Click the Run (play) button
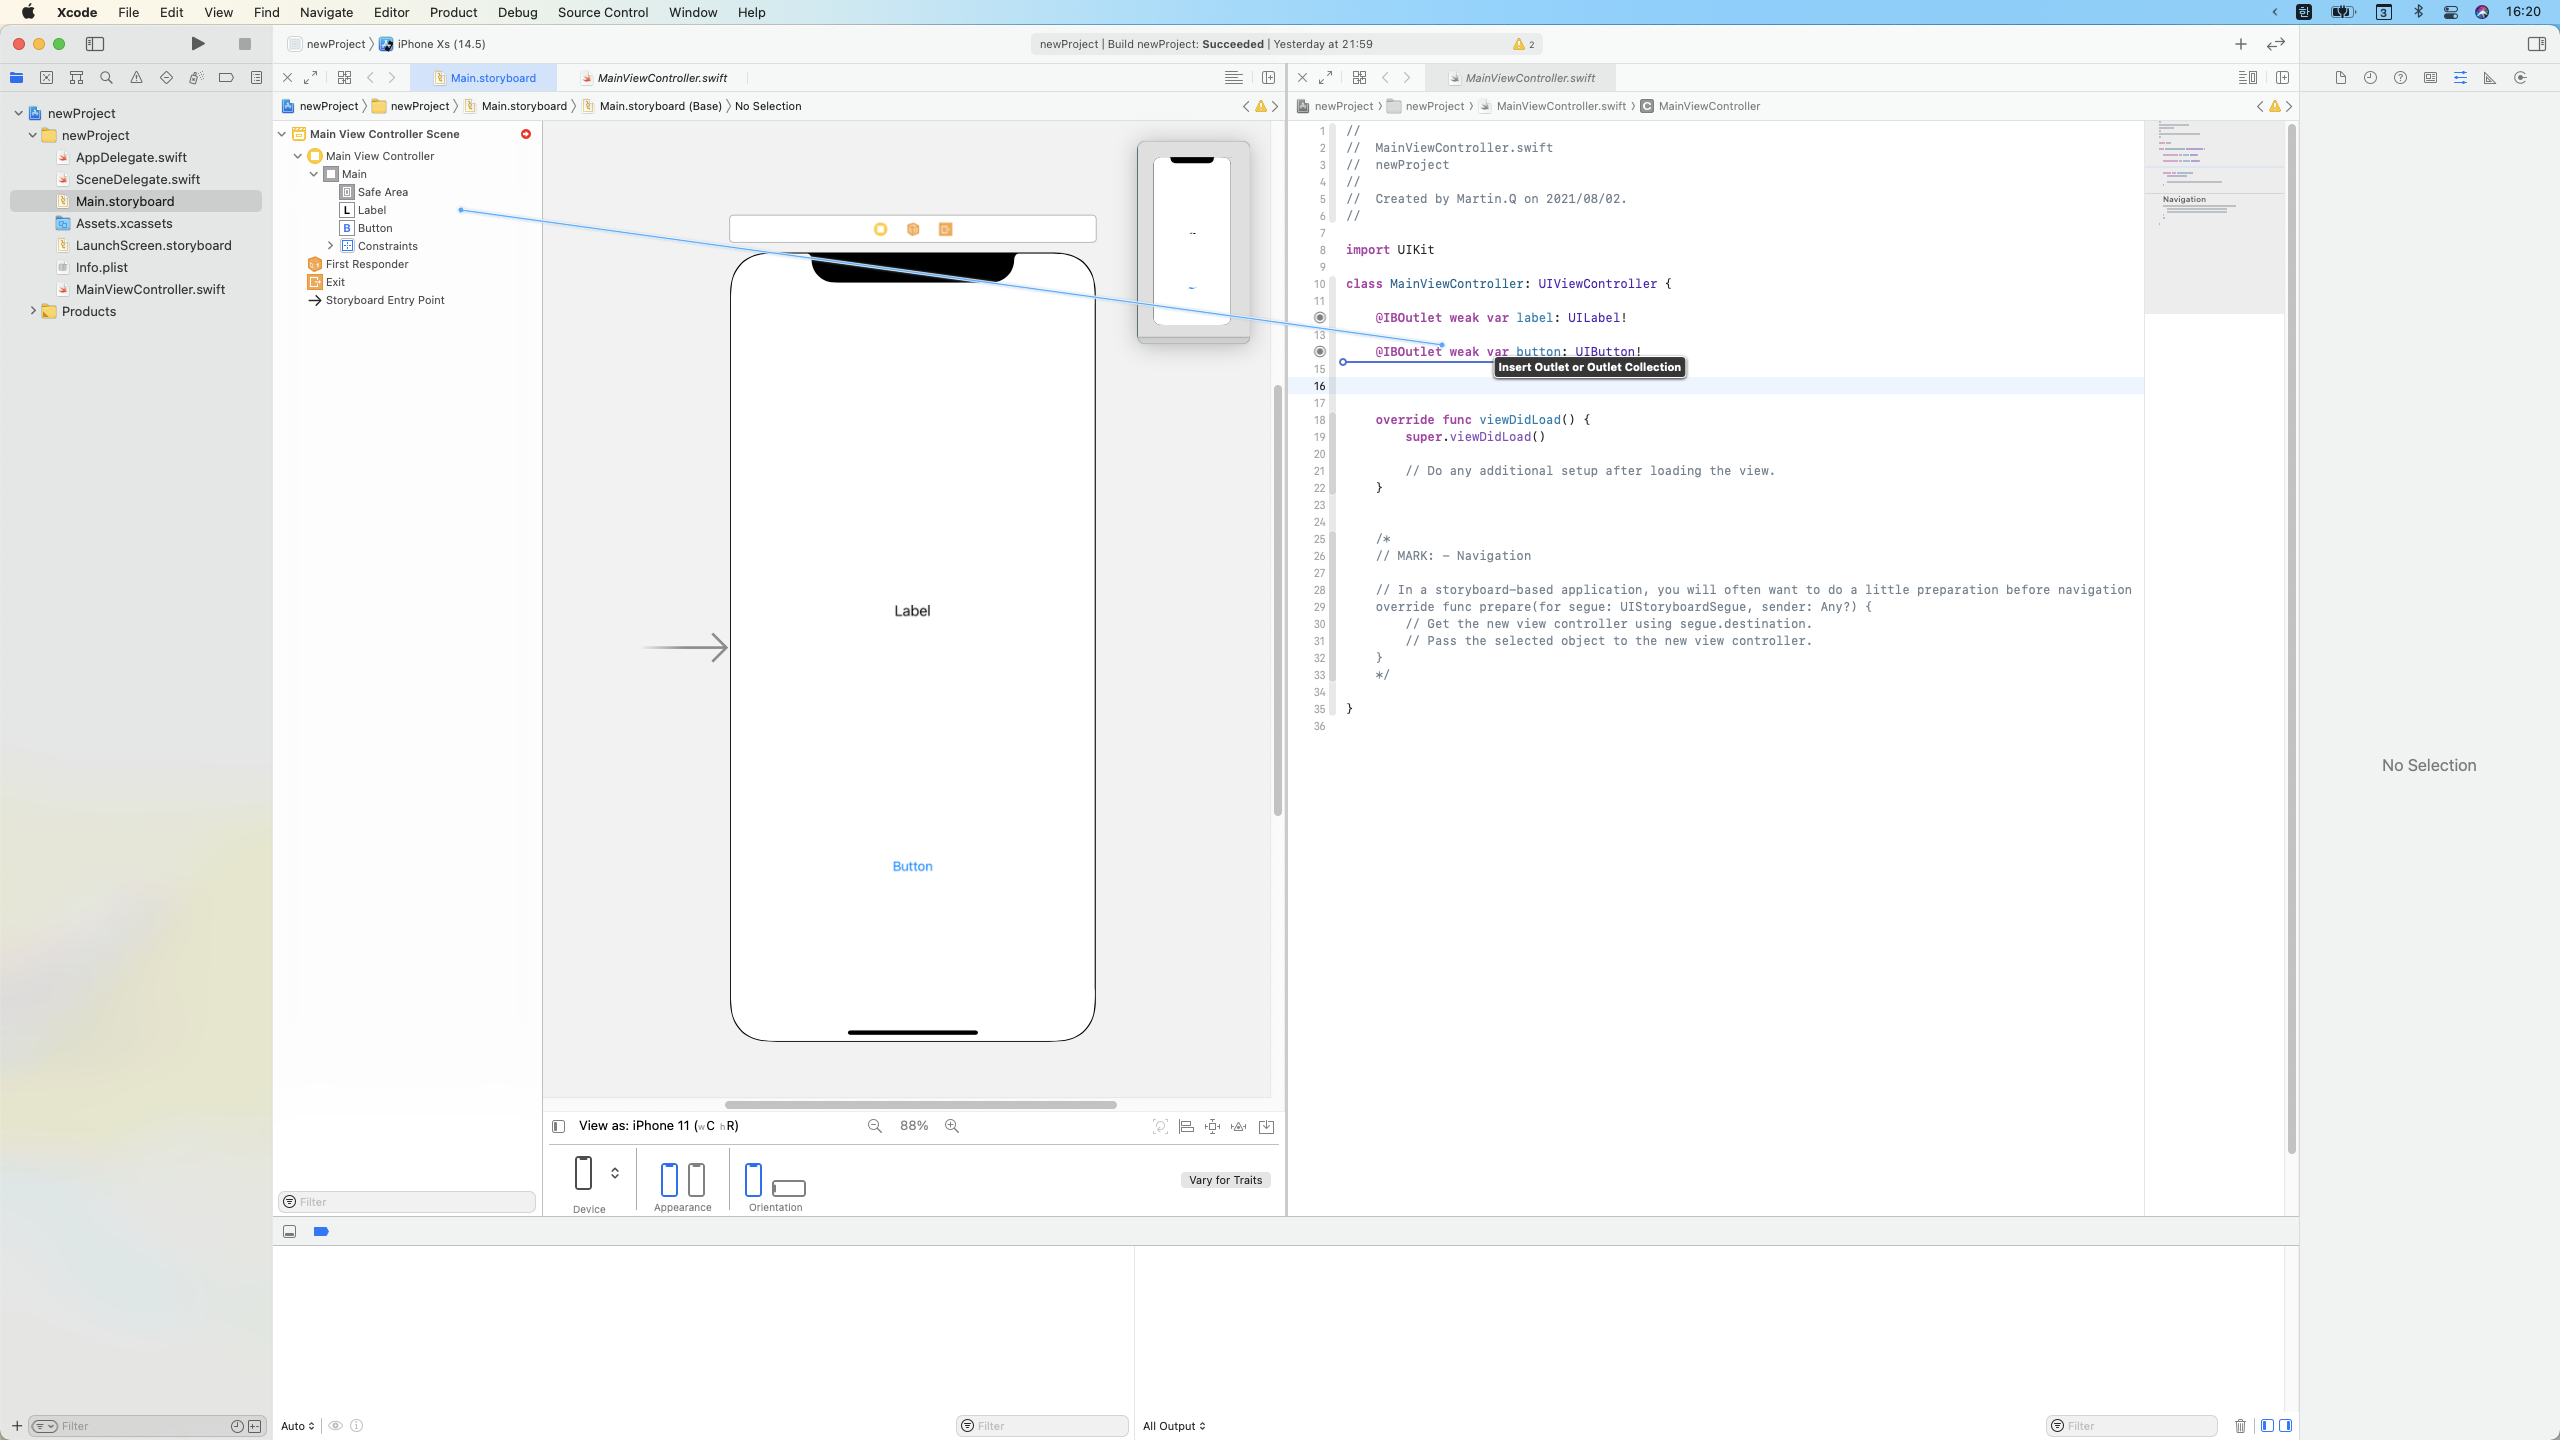The image size is (2560, 1440). (198, 44)
